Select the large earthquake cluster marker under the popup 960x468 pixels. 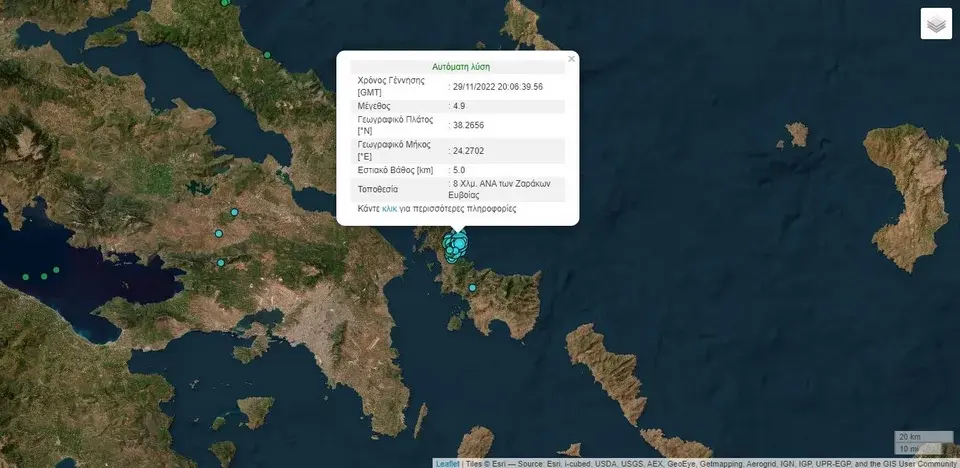pos(456,245)
